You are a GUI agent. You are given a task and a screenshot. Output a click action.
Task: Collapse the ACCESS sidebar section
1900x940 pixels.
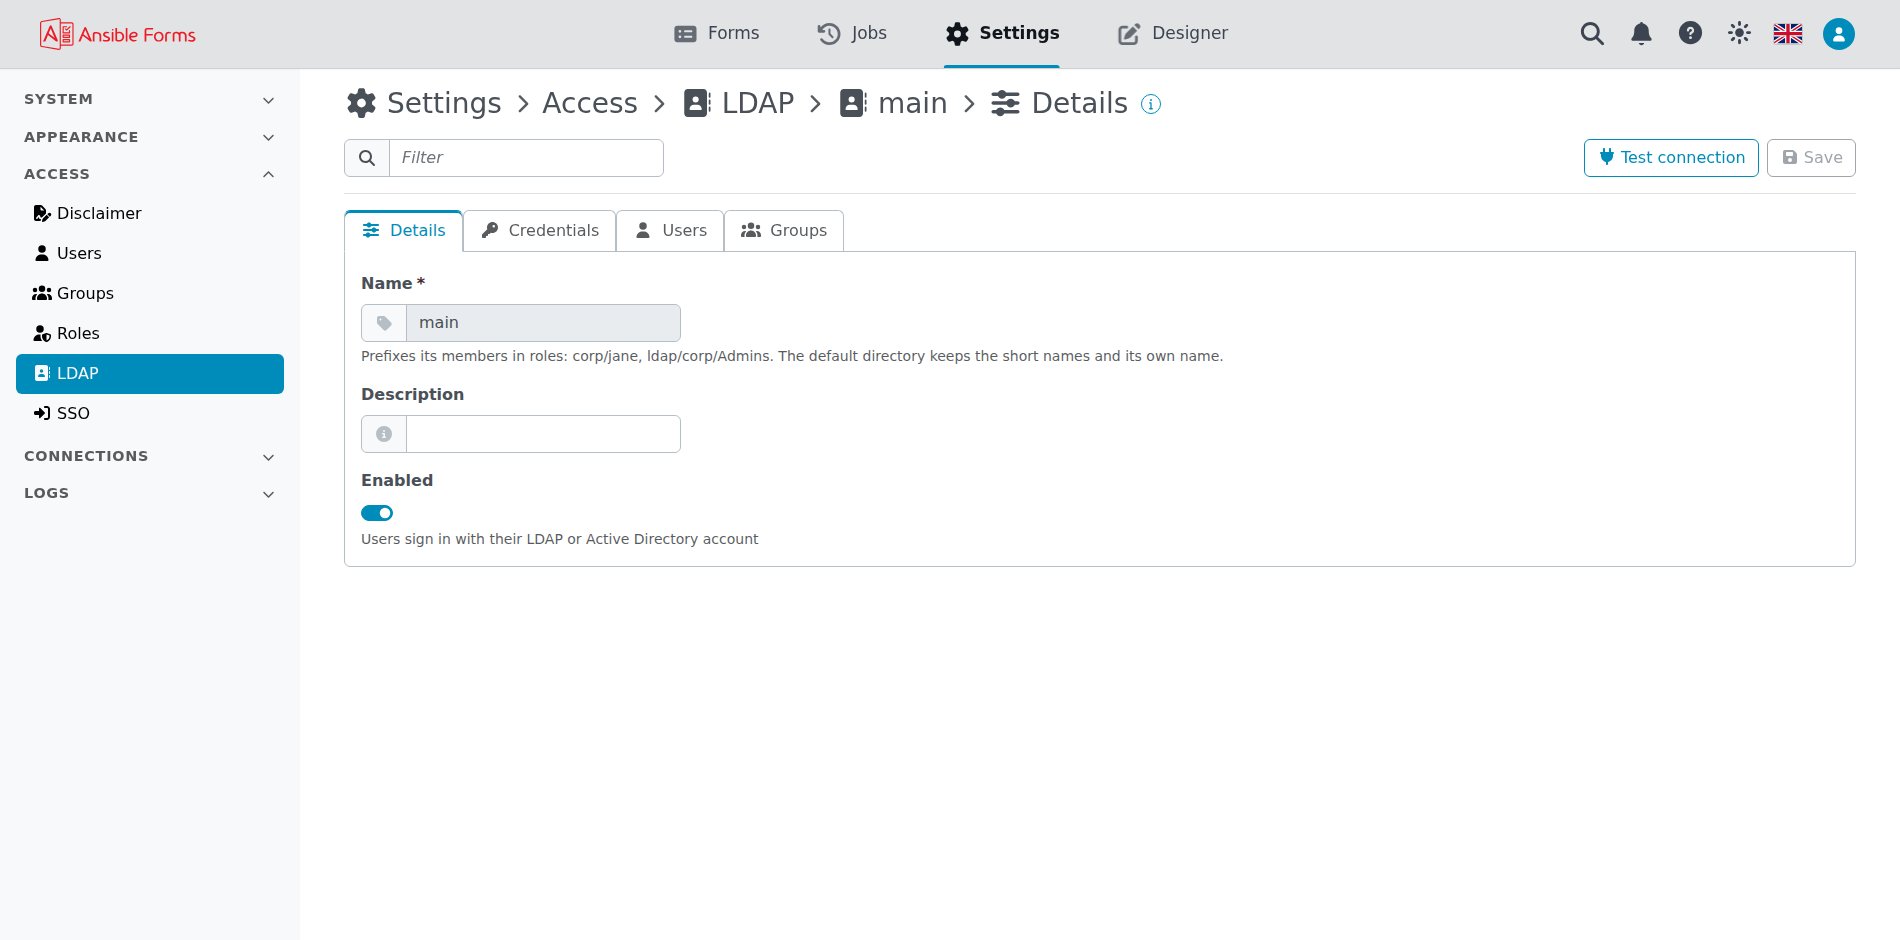[x=150, y=174]
